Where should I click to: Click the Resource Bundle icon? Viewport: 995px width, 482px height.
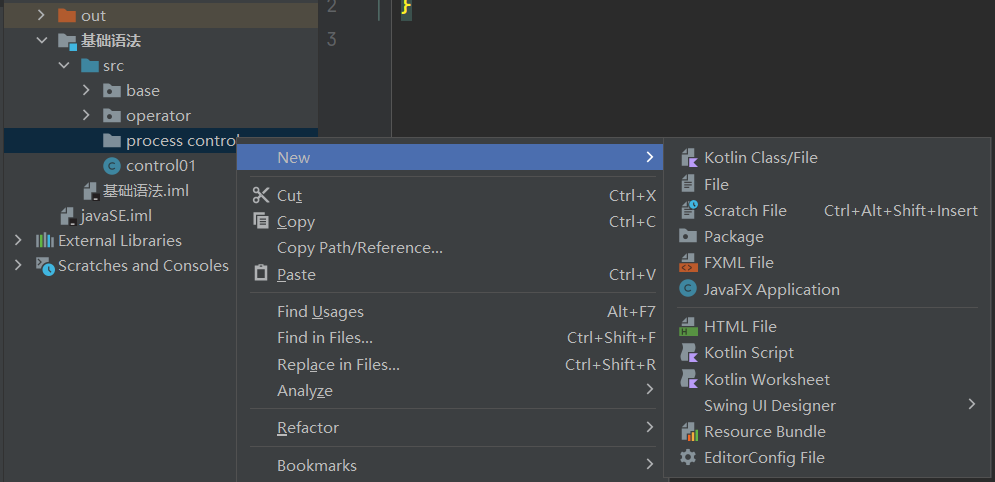[688, 432]
